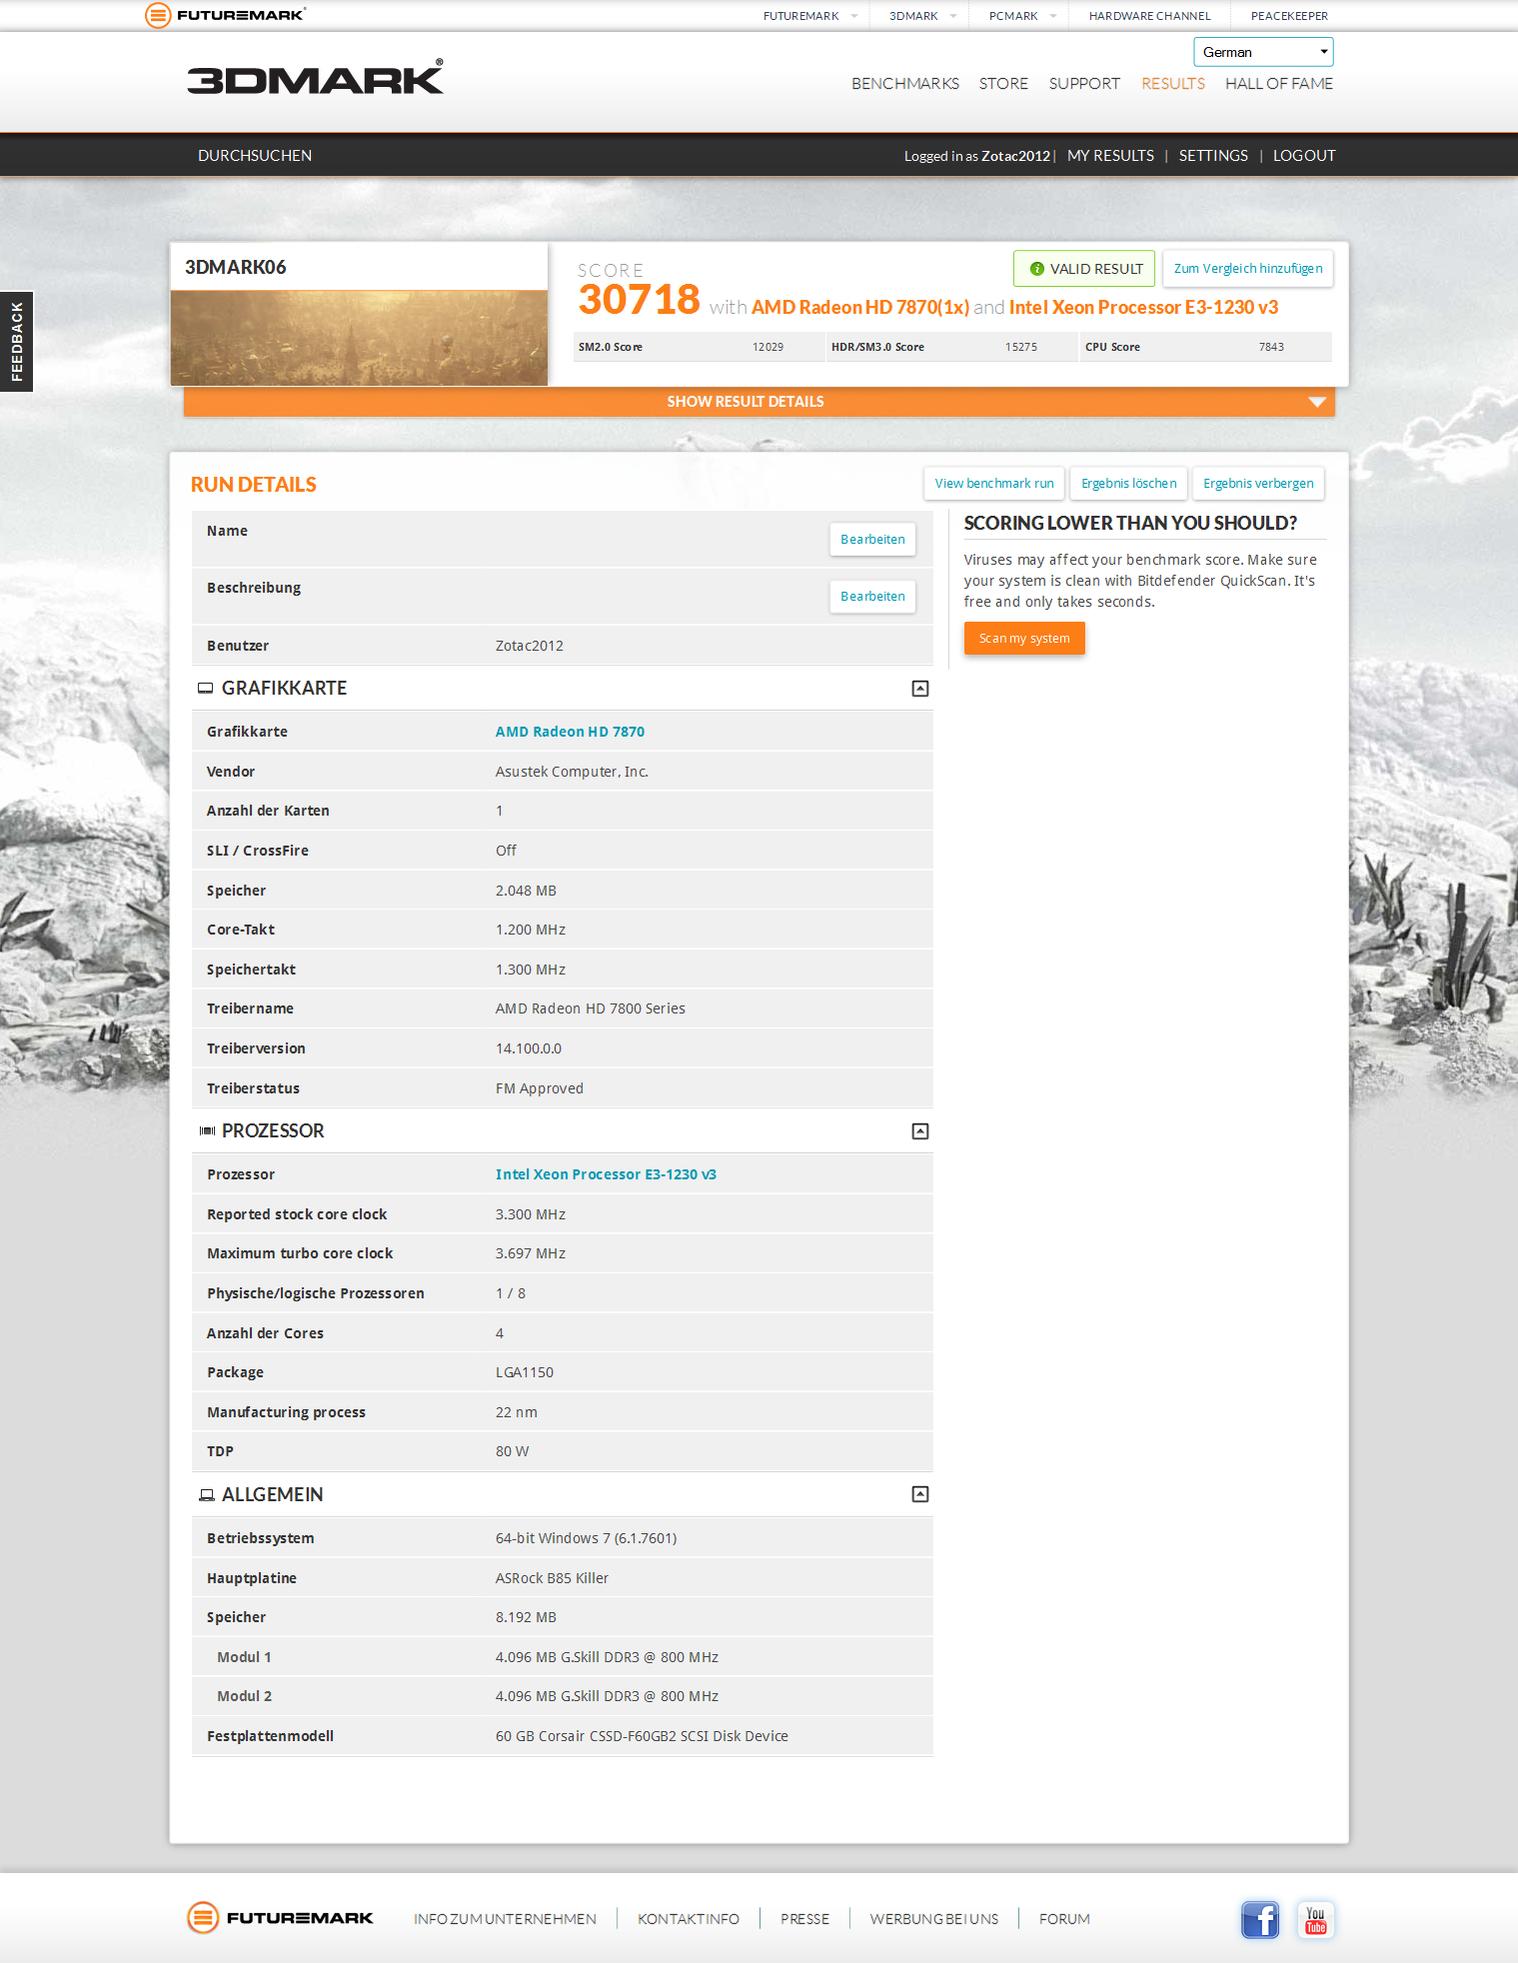Click Werbung bei uns footer link
This screenshot has width=1518, height=1963.
[934, 1918]
